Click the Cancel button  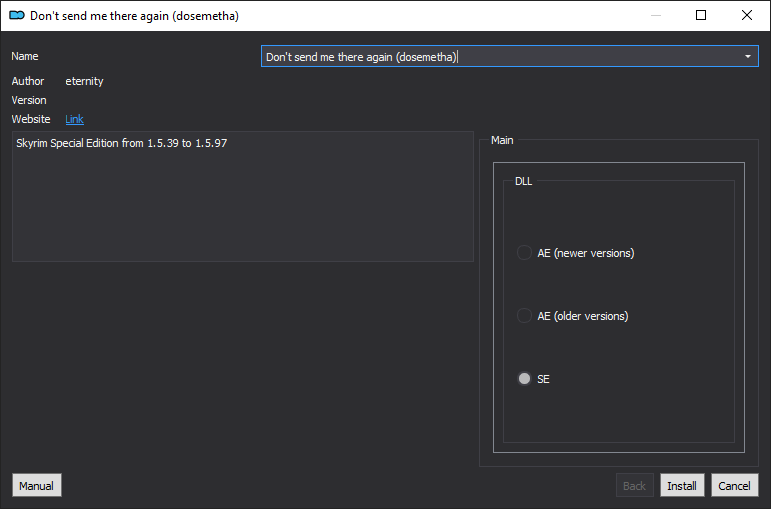coord(735,486)
